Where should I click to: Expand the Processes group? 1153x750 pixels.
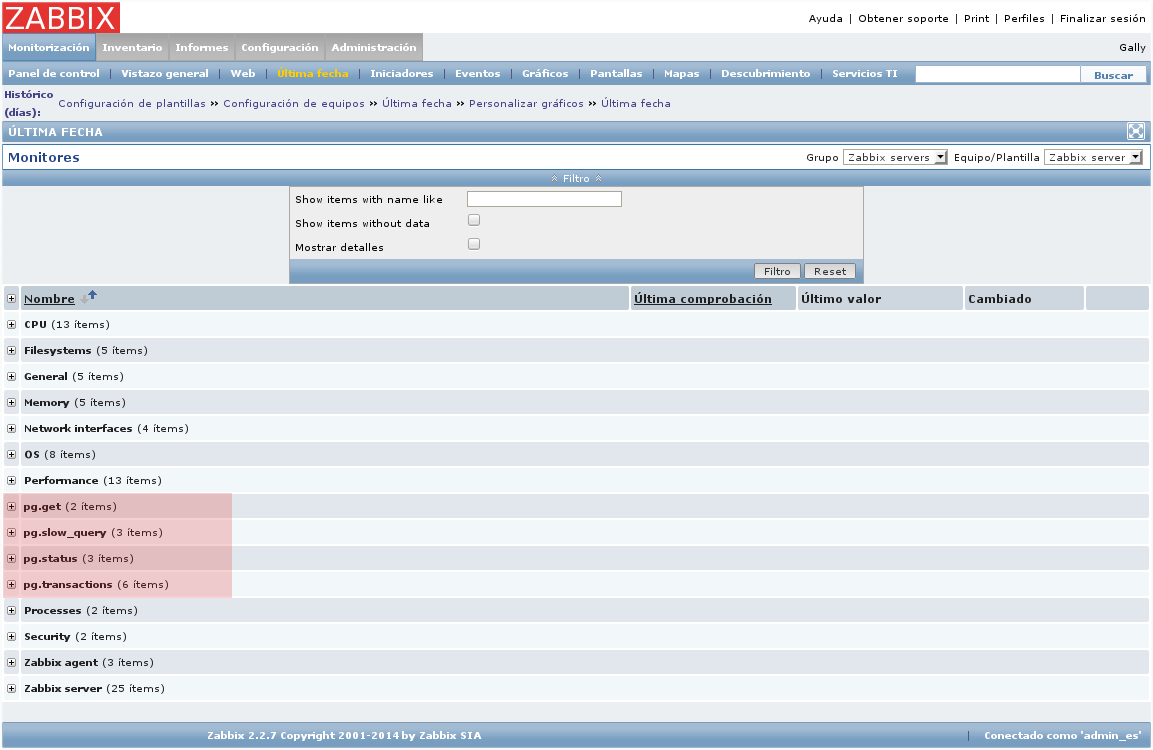[11, 610]
